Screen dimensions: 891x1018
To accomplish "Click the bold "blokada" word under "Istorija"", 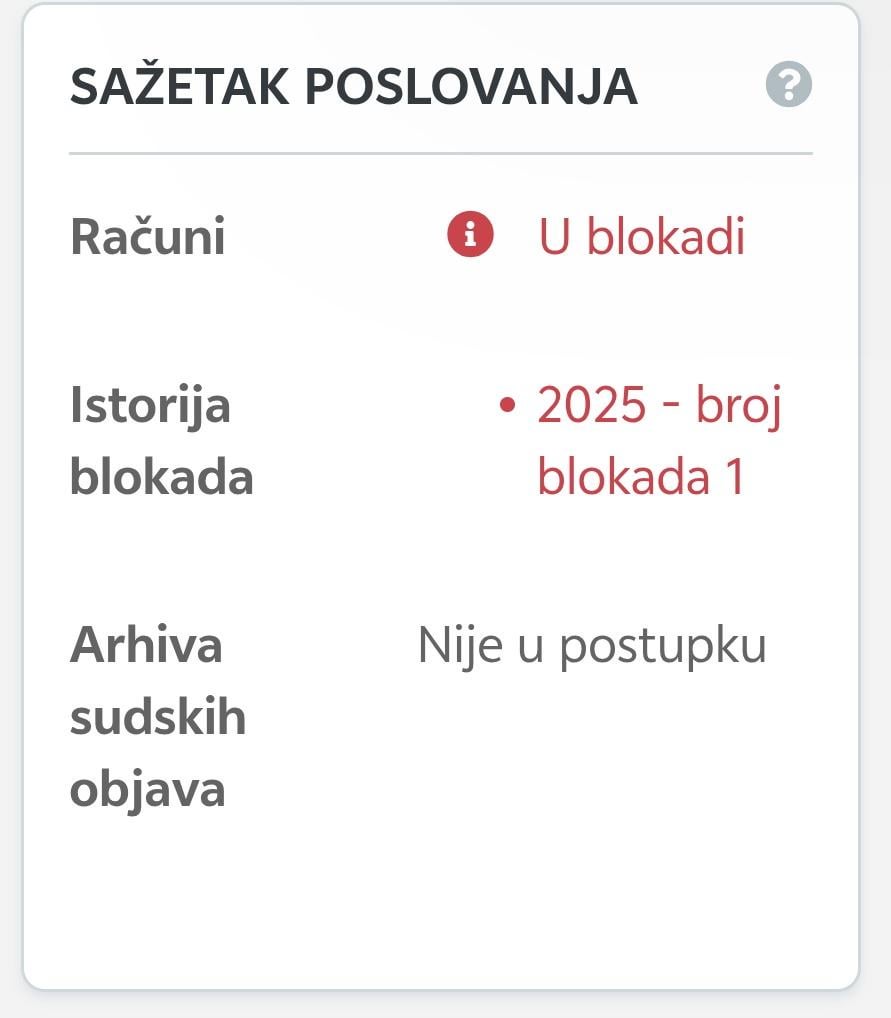I will (x=161, y=477).
